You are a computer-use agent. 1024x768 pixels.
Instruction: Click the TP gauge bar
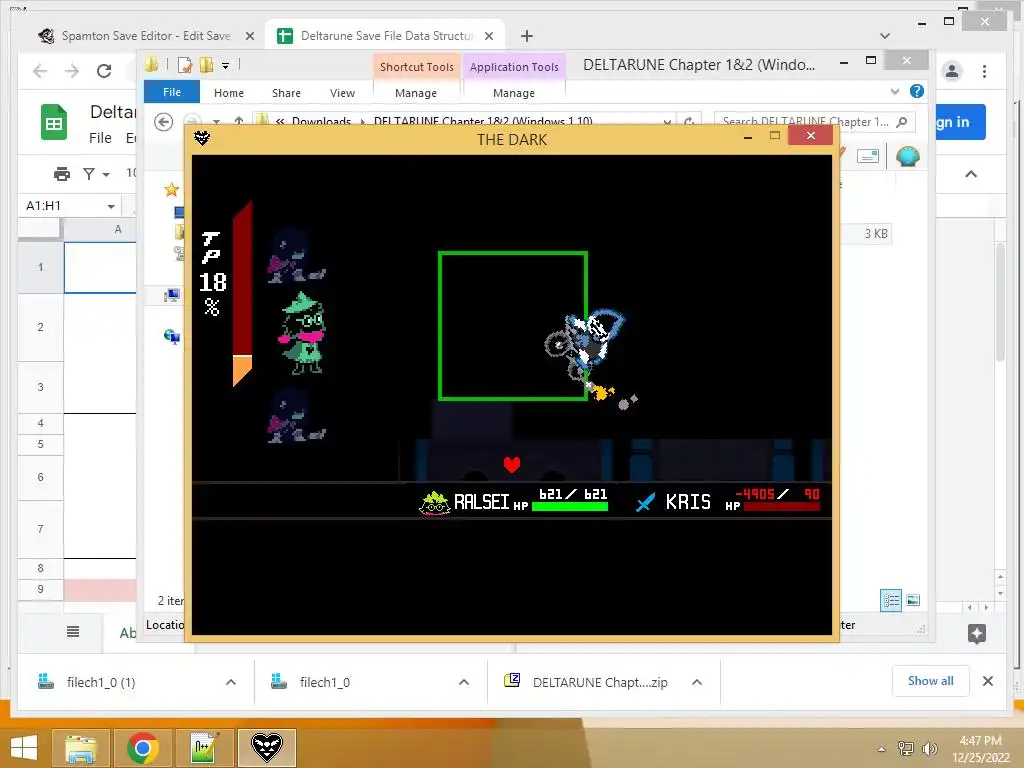tap(242, 294)
